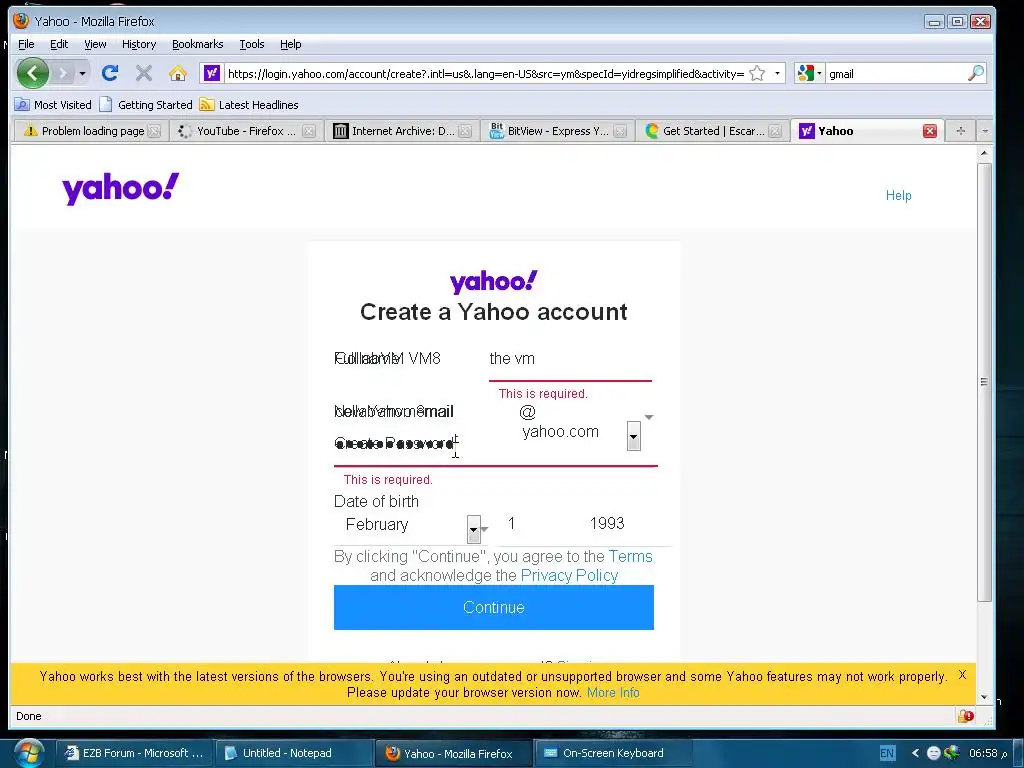
Task: Open the Terms link
Action: point(630,556)
